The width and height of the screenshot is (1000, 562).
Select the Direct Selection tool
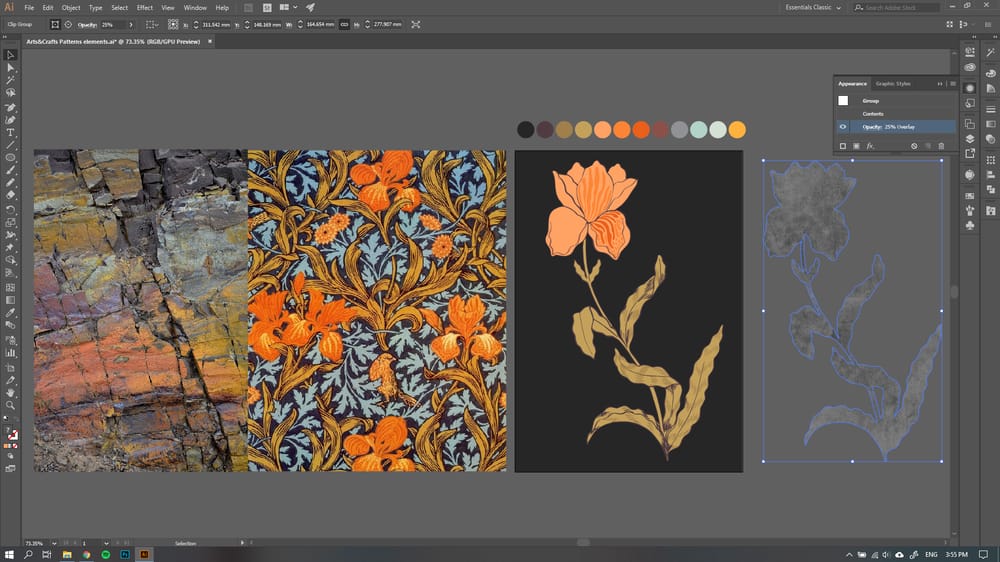pyautogui.click(x=10, y=68)
